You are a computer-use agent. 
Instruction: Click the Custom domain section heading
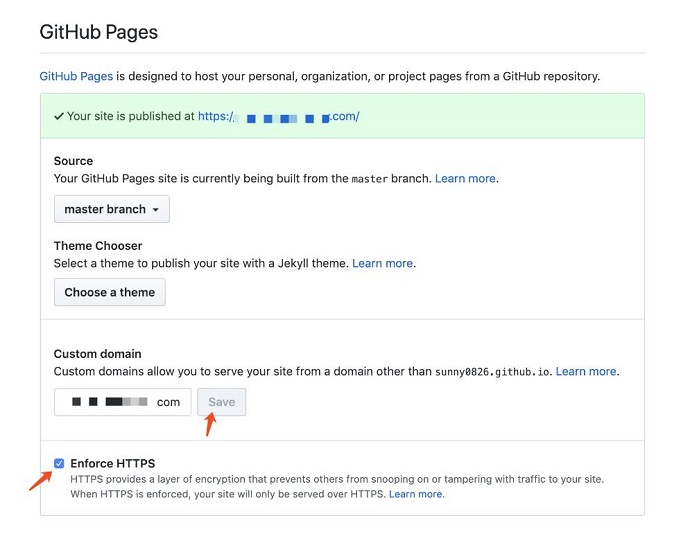tap(98, 354)
